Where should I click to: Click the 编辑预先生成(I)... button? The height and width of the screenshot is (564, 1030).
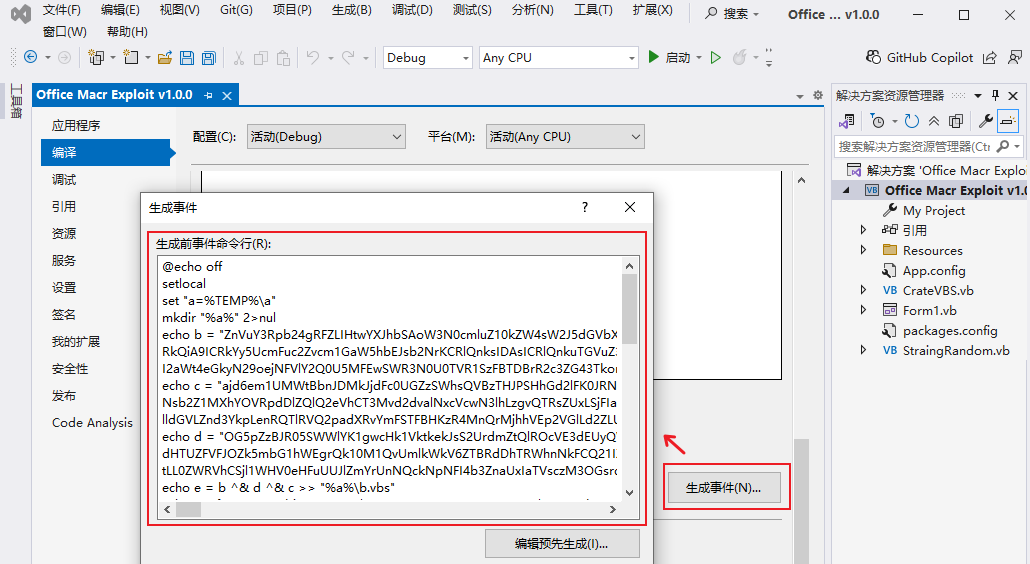562,544
